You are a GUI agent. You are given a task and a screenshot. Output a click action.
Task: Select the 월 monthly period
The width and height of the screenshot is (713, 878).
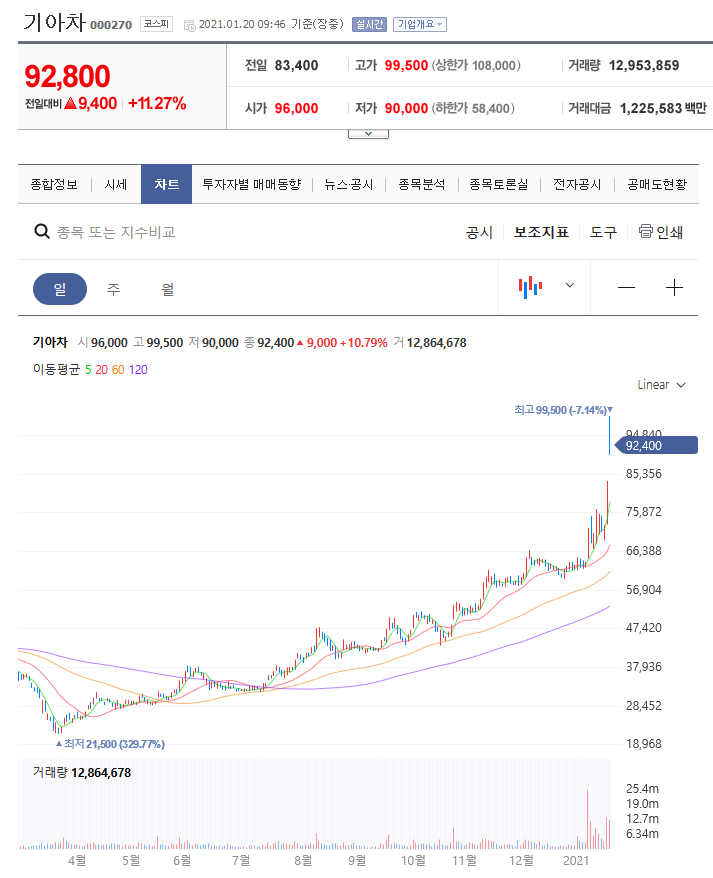[x=167, y=289]
